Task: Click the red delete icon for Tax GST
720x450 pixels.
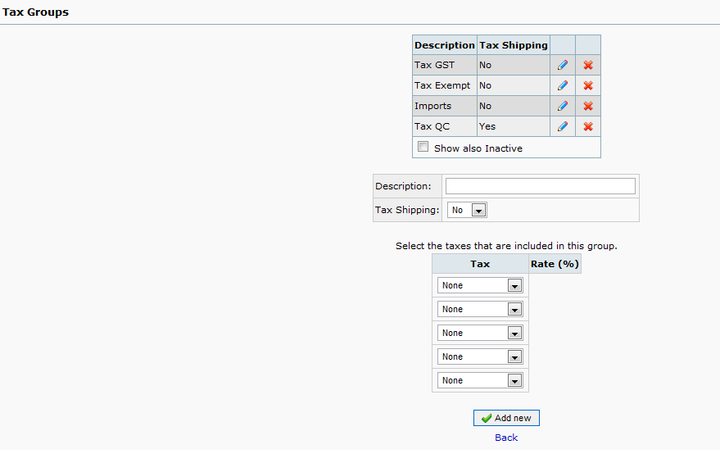Action: [x=588, y=65]
